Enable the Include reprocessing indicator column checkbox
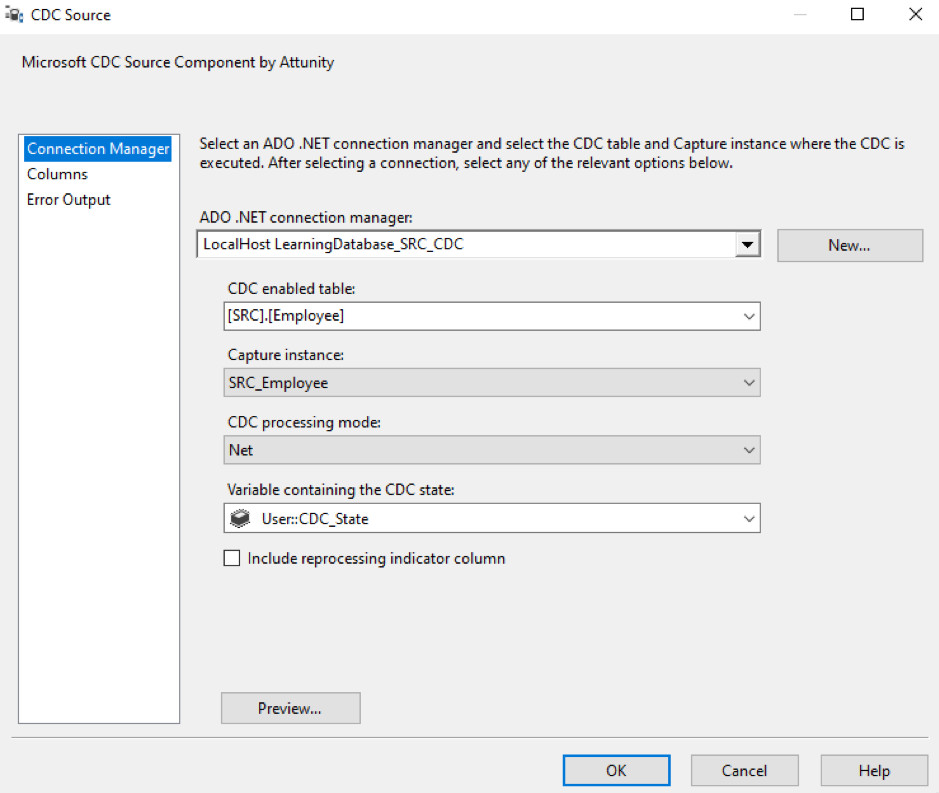 tap(231, 558)
